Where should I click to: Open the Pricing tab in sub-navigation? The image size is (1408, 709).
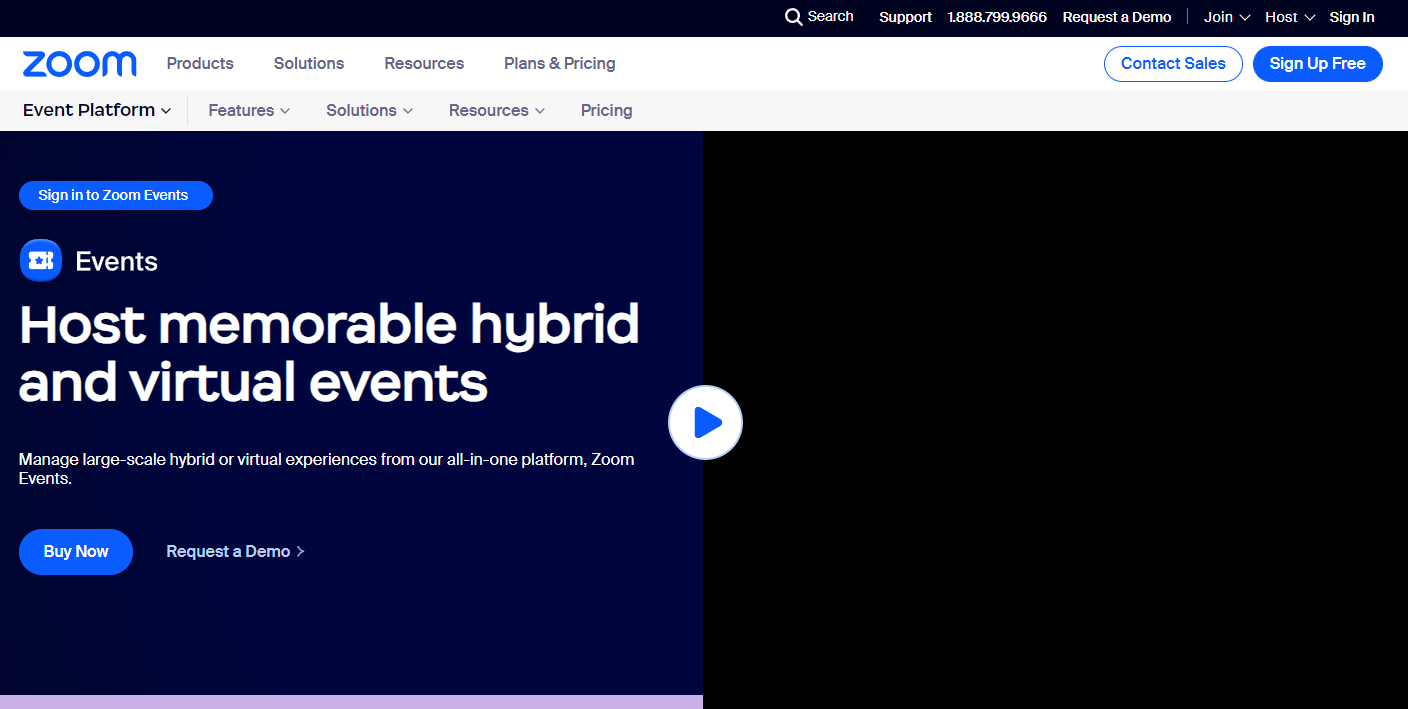pyautogui.click(x=607, y=111)
